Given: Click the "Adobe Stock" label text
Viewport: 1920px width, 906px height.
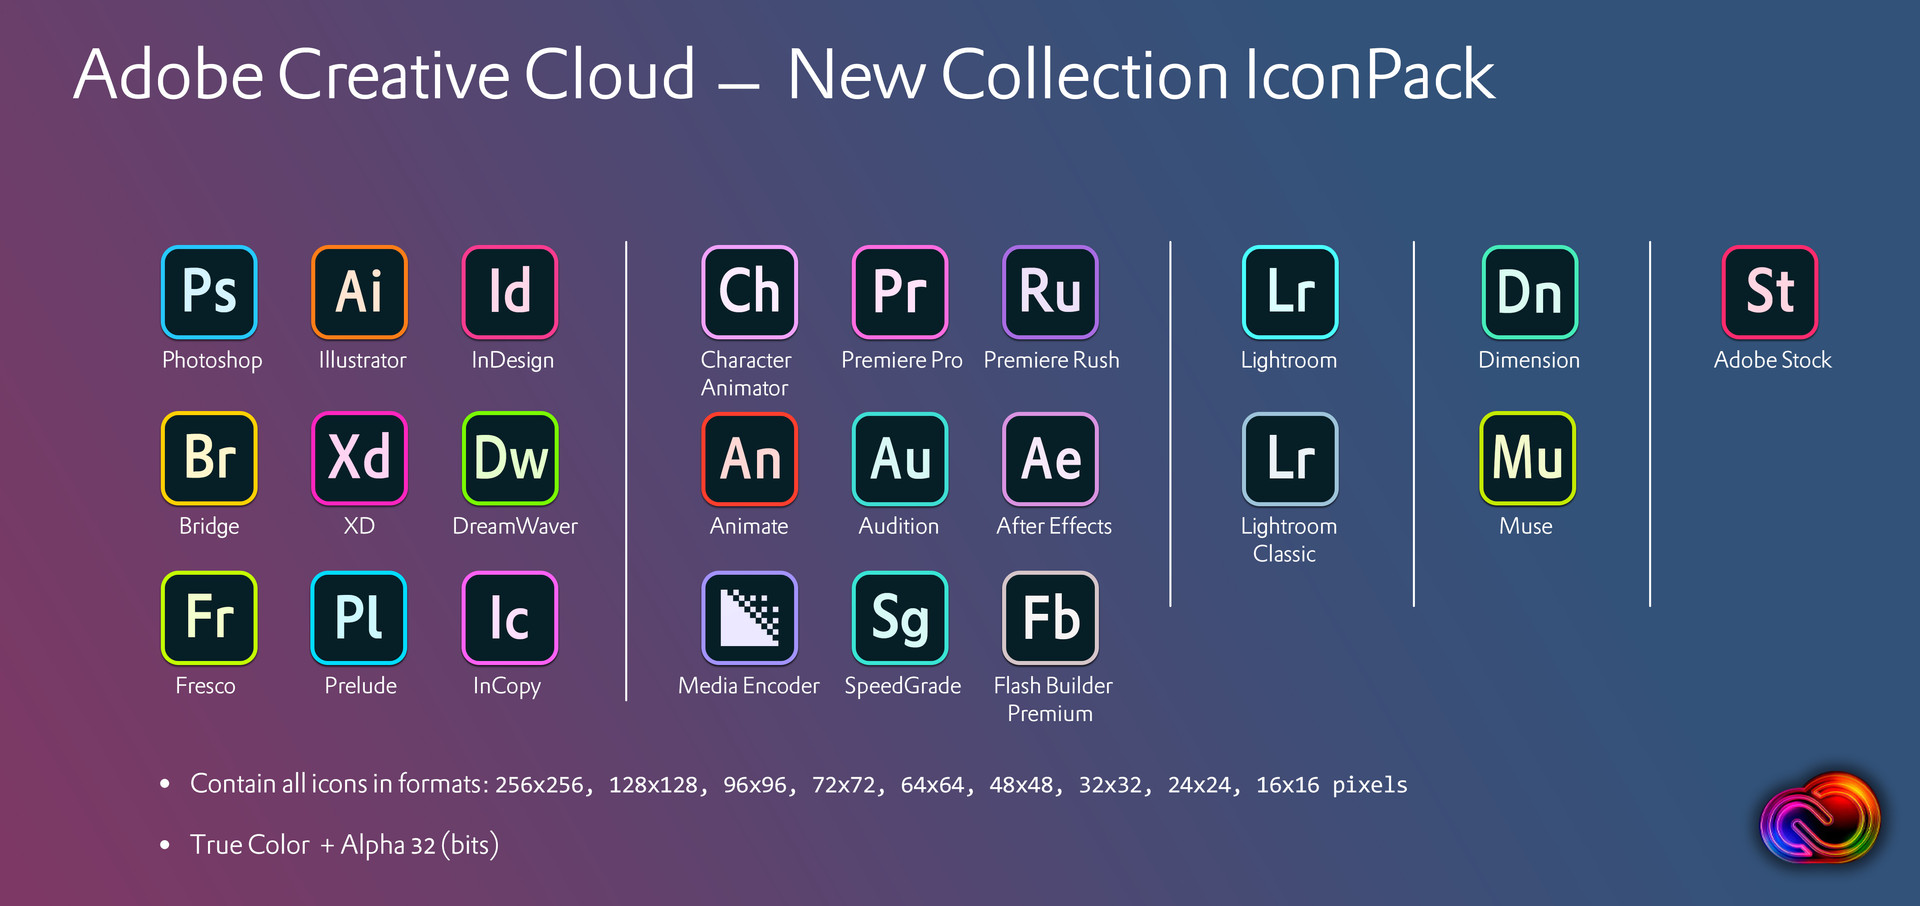Looking at the screenshot, I should click(1773, 360).
